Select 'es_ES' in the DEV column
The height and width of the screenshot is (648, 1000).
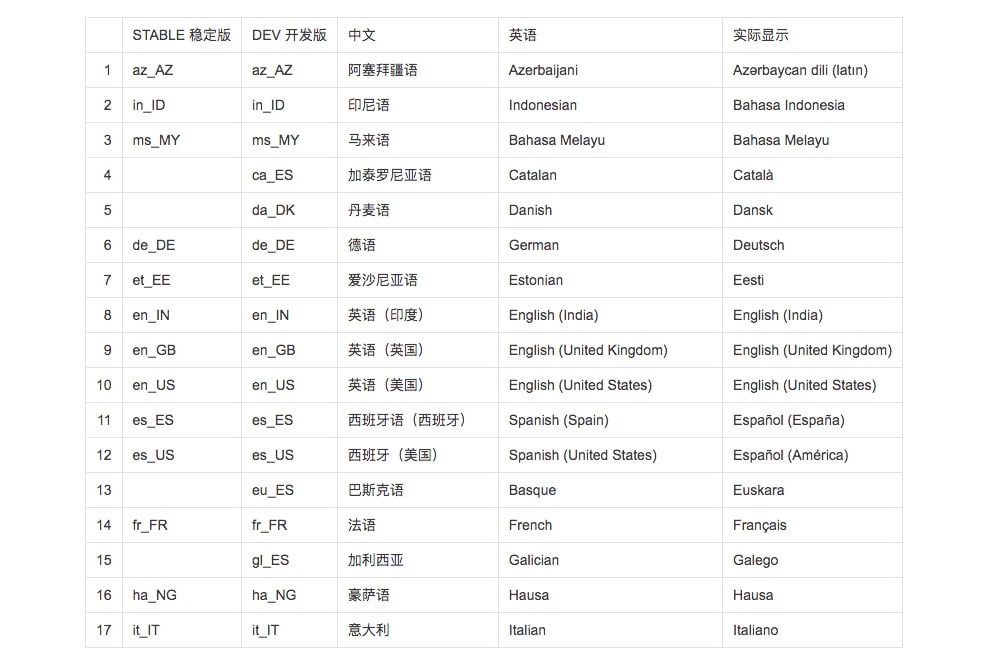pos(290,421)
